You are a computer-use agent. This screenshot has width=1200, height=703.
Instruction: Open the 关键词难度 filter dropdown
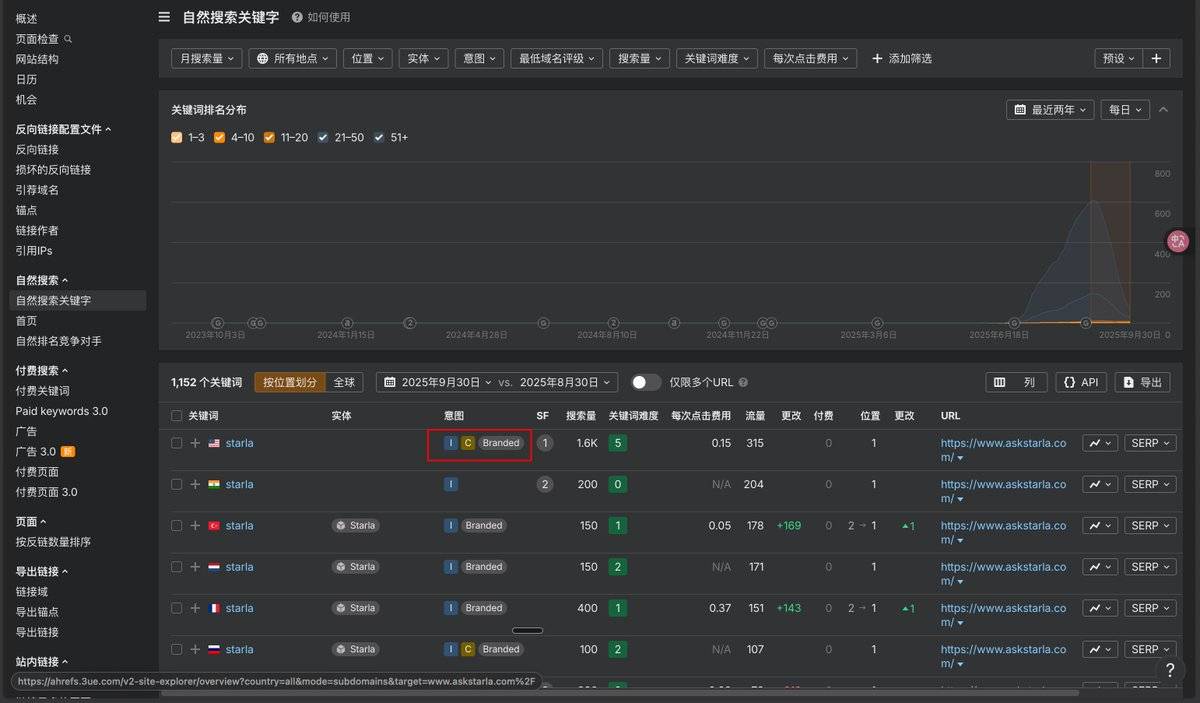pos(717,58)
